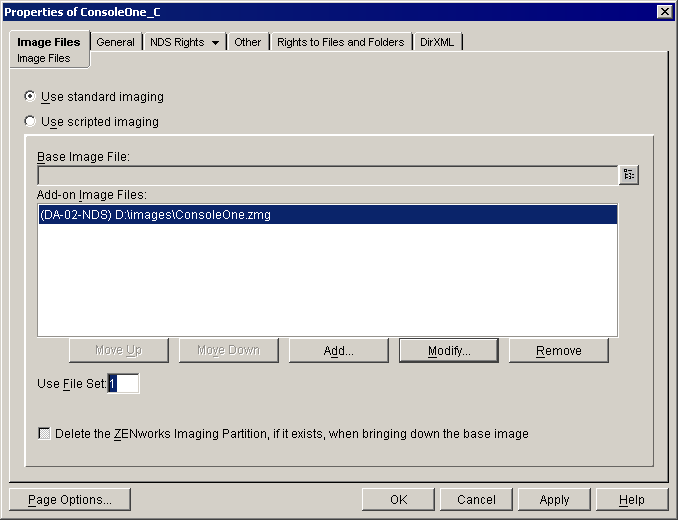Cancel the properties dialog
The height and width of the screenshot is (520, 678).
pos(476,500)
